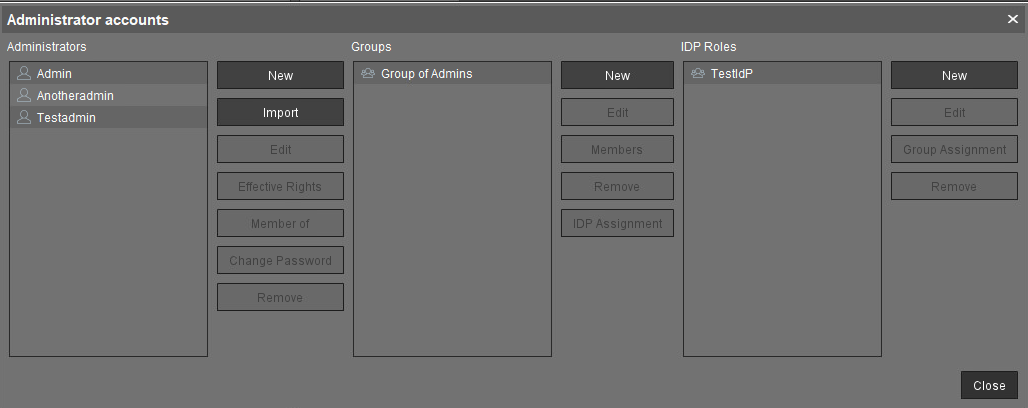Click the user icon beside Testadmin
Image resolution: width=1028 pixels, height=408 pixels.
(24, 118)
